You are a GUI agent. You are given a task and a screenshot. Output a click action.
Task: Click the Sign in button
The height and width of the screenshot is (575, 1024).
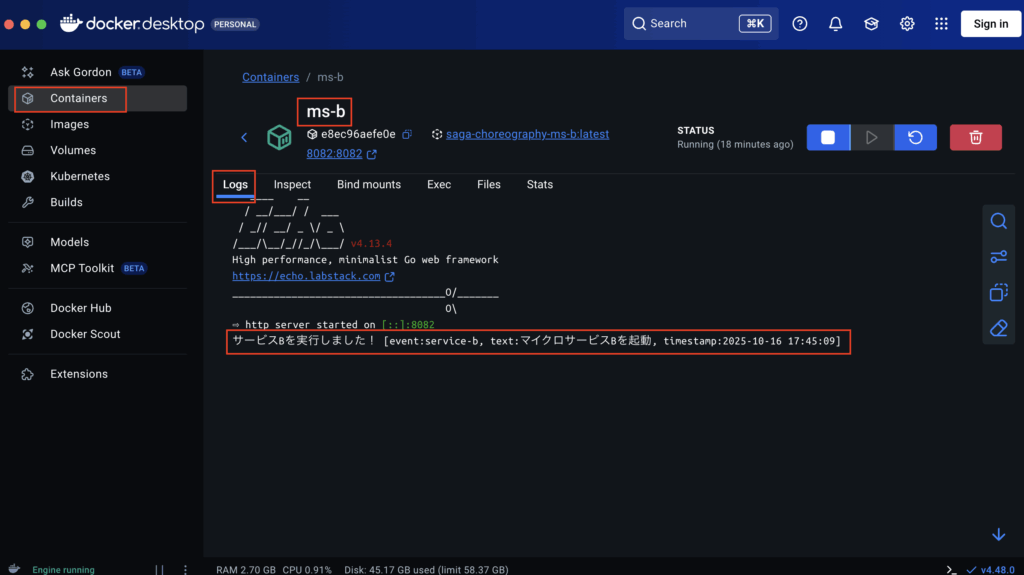990,24
